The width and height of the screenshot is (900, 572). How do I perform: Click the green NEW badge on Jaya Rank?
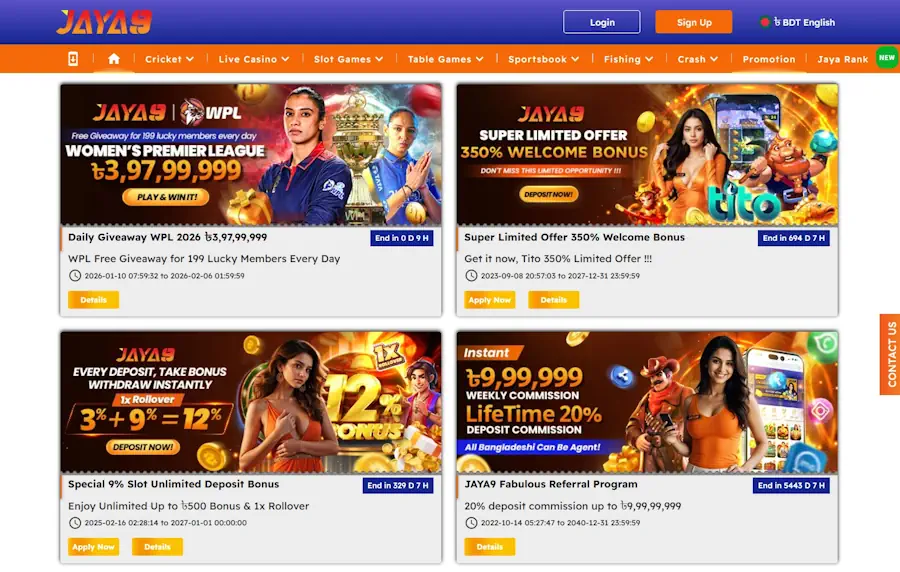pos(887,58)
